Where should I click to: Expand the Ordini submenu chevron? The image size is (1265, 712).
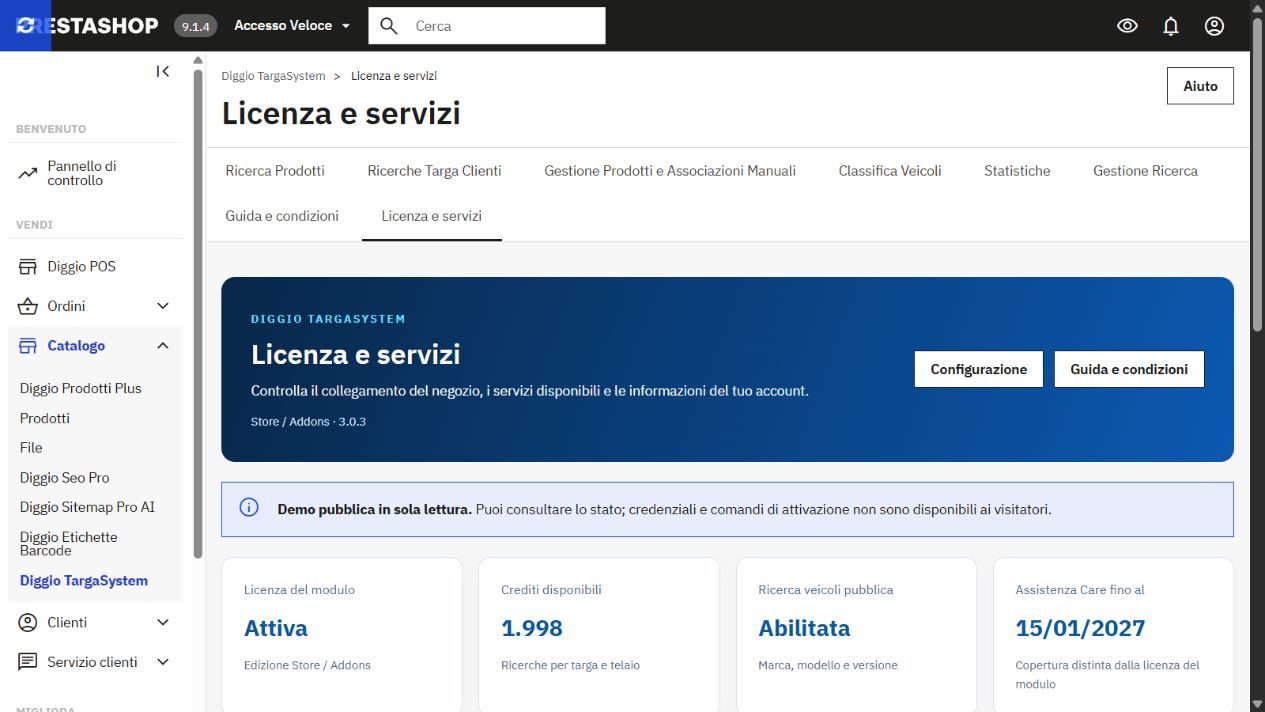pyautogui.click(x=164, y=306)
